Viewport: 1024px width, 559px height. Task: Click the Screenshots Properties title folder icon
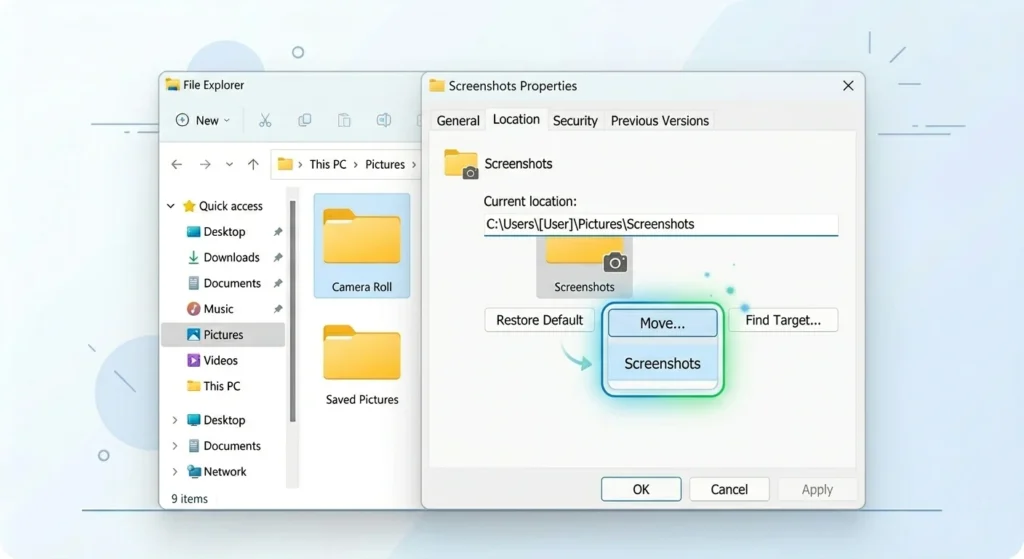point(437,86)
